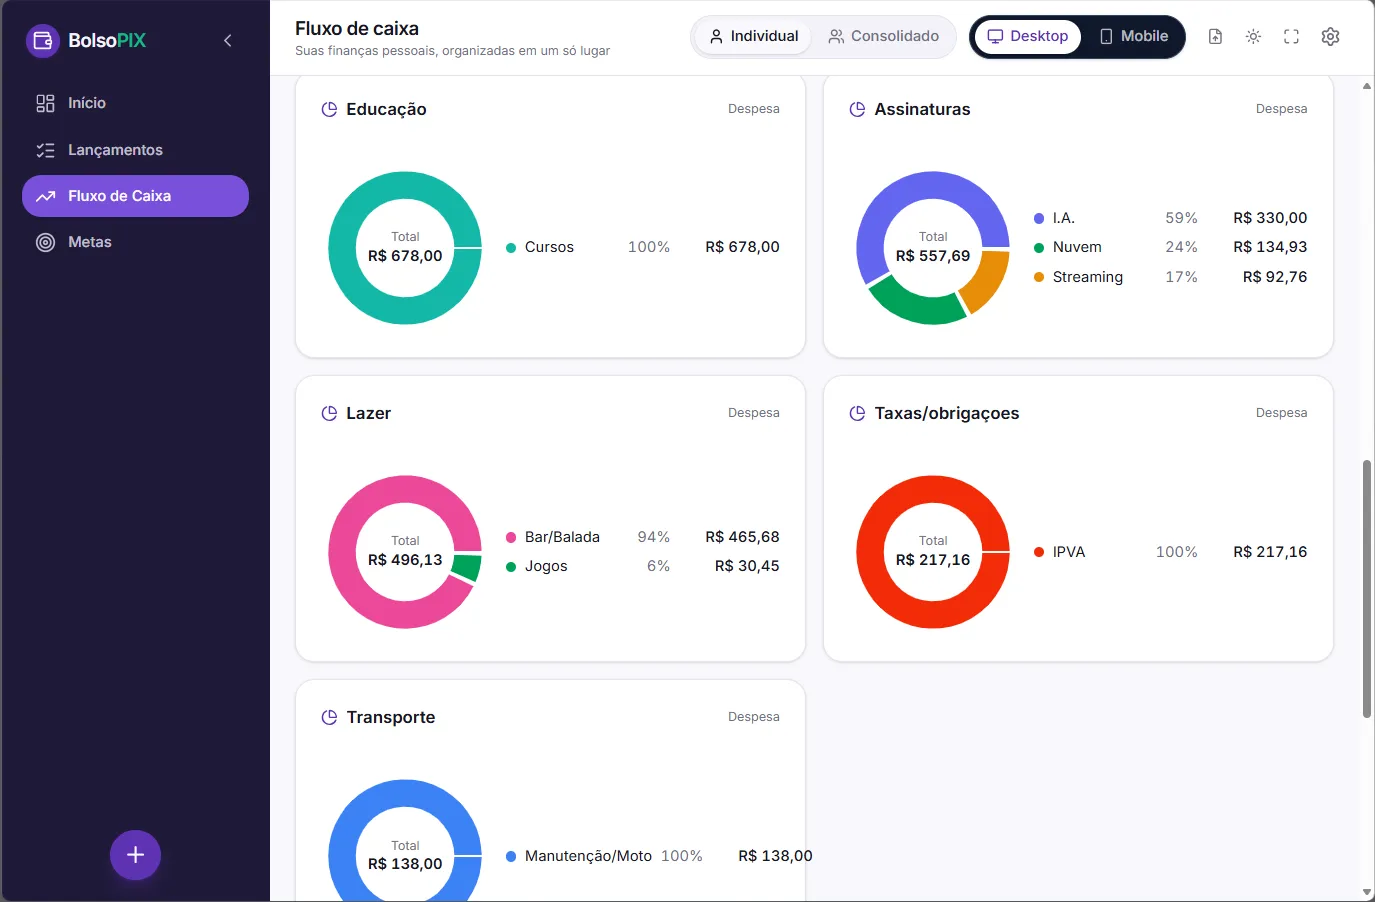Click the Jogos legend label

[x=546, y=566]
